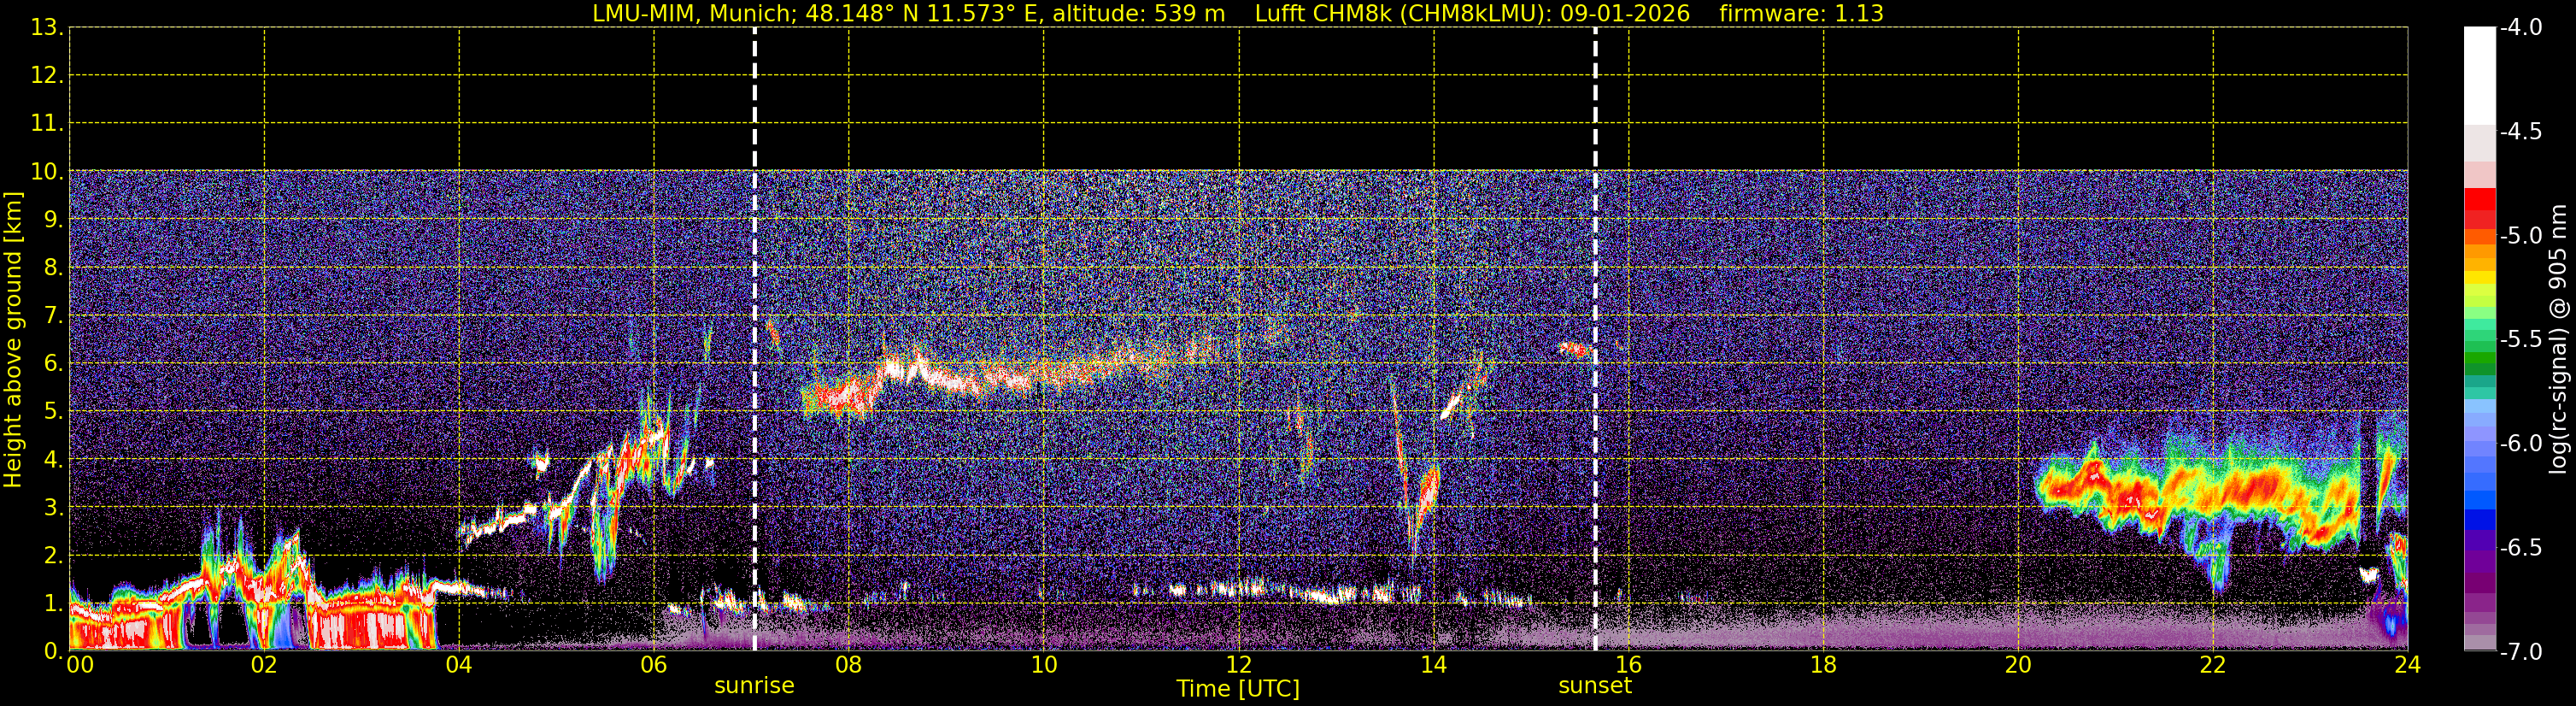The height and width of the screenshot is (706, 2576).
Task: Click the '11.' height axis tick label
Action: coord(48,124)
